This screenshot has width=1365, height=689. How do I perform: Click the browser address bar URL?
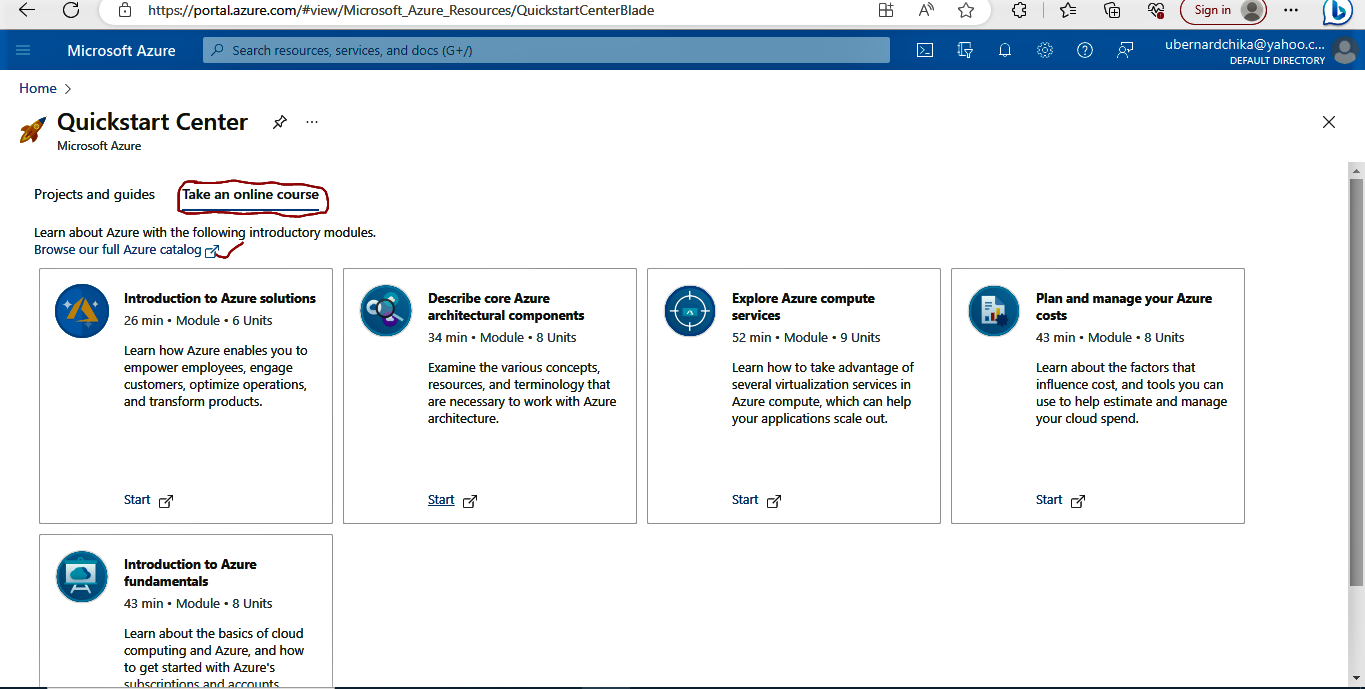401,10
